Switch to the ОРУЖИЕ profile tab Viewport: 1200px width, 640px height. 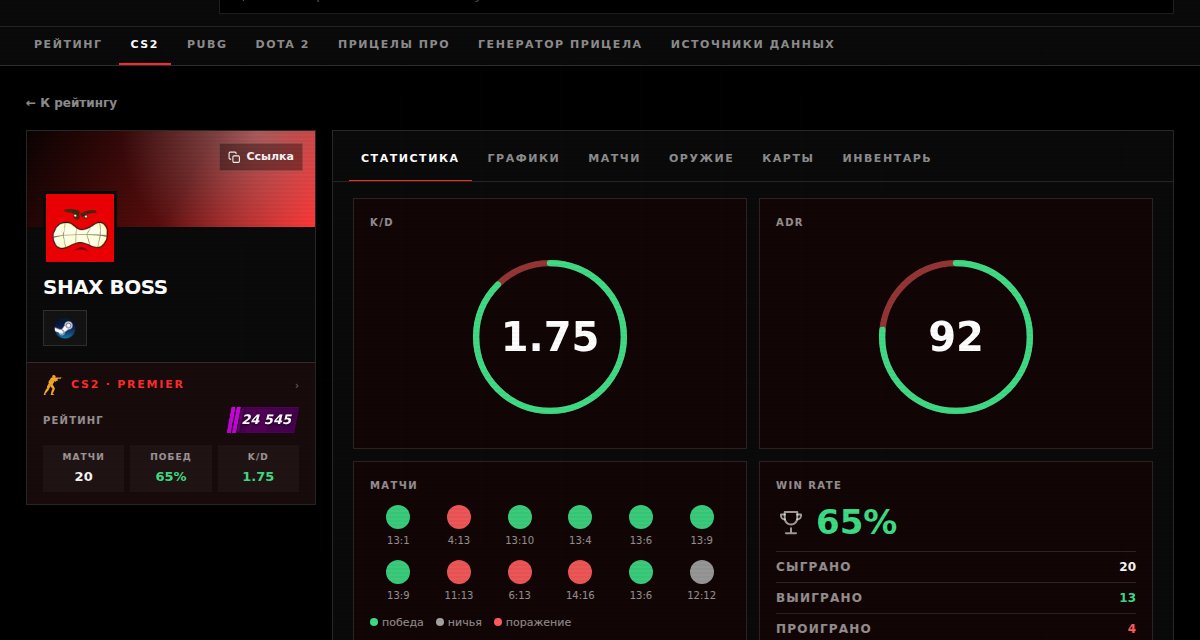(x=701, y=158)
